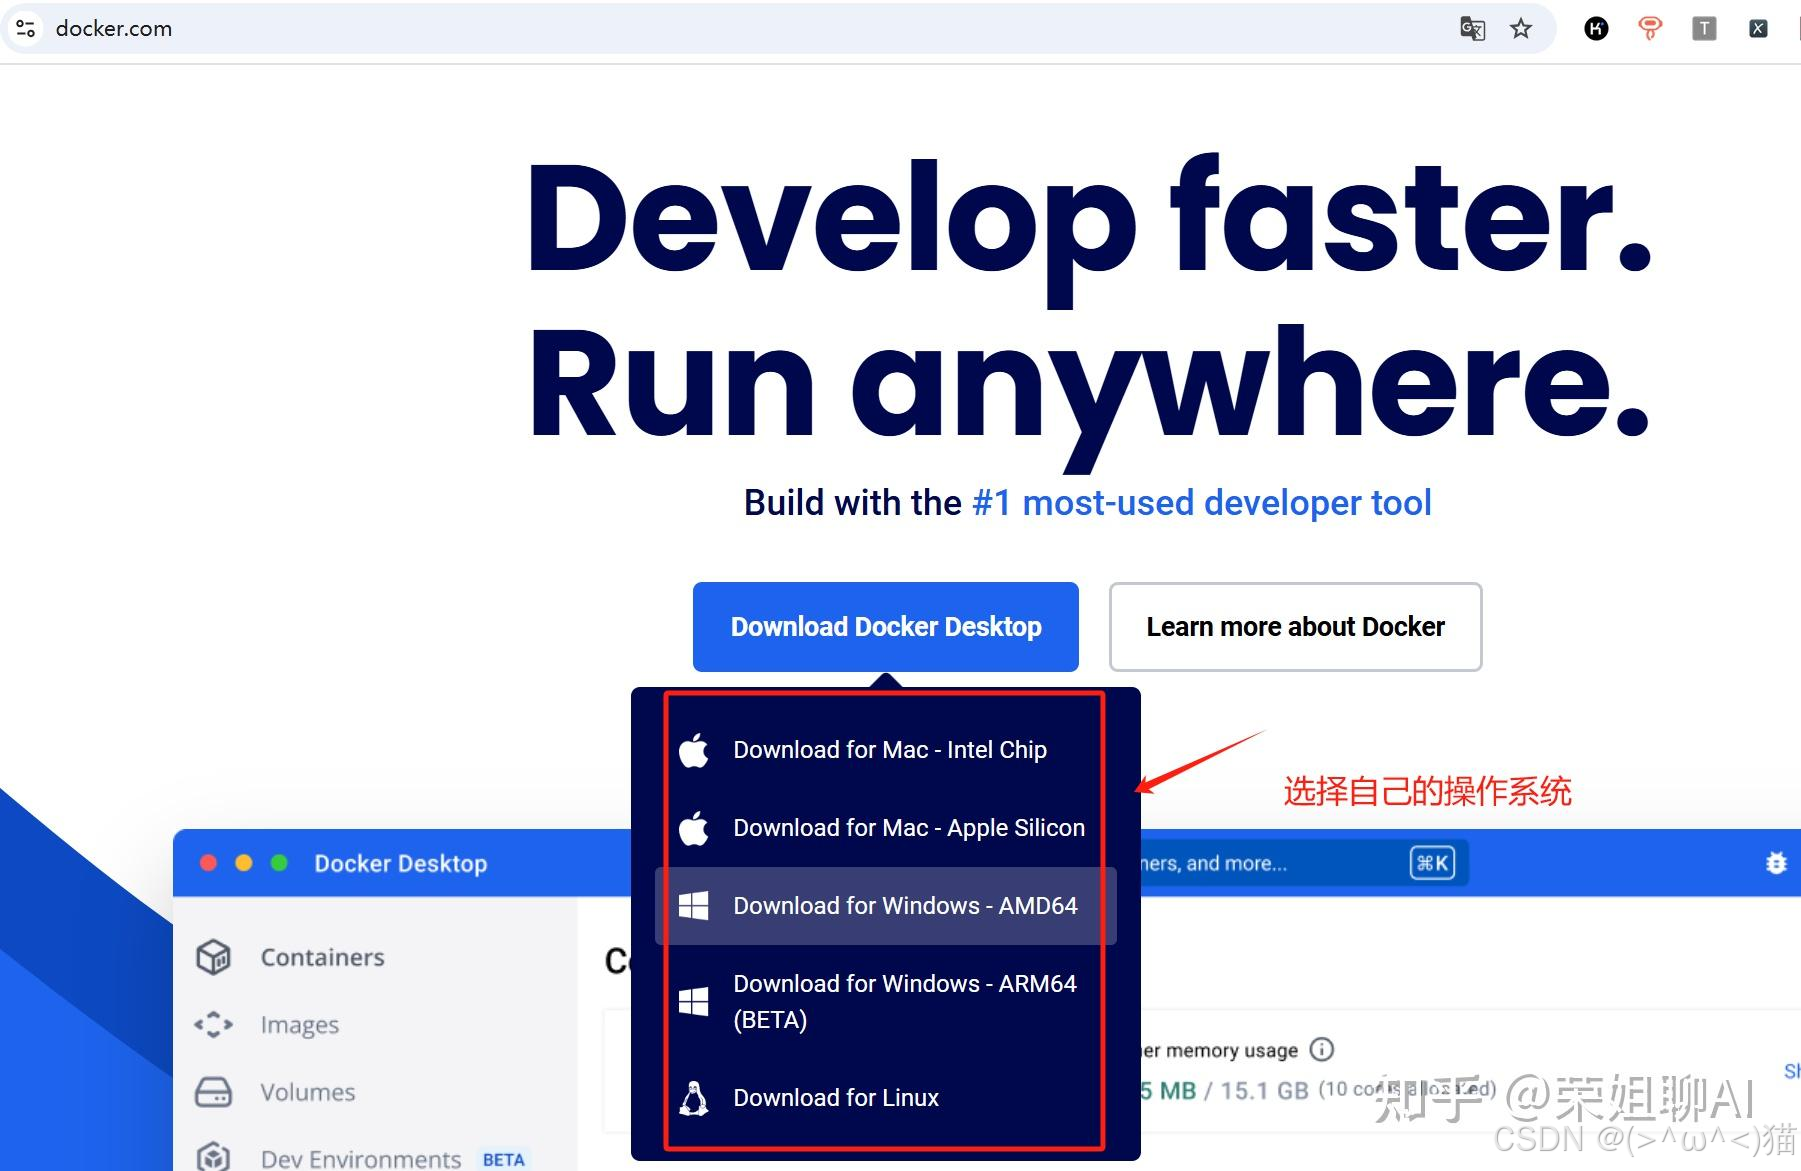The height and width of the screenshot is (1171, 1801).
Task: Choose Download for Windows - AMD64
Action: [x=885, y=906]
